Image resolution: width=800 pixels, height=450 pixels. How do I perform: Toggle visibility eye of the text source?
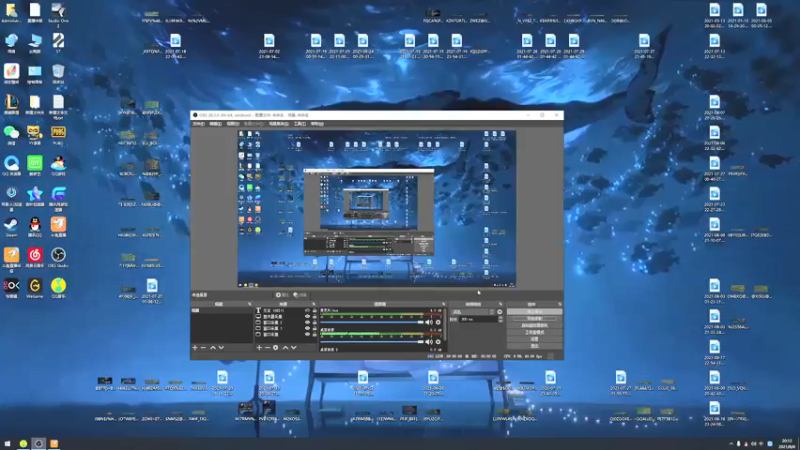(x=307, y=310)
